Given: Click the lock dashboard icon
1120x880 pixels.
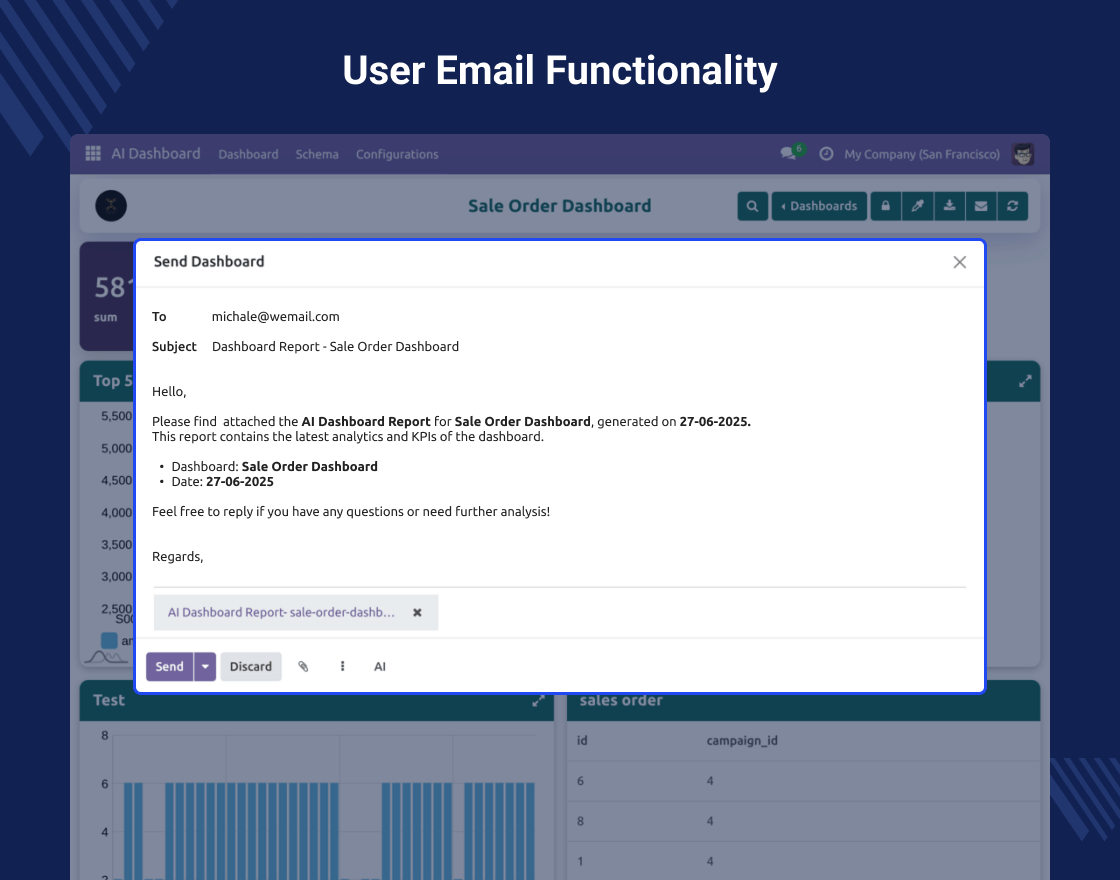Looking at the screenshot, I should [x=885, y=206].
